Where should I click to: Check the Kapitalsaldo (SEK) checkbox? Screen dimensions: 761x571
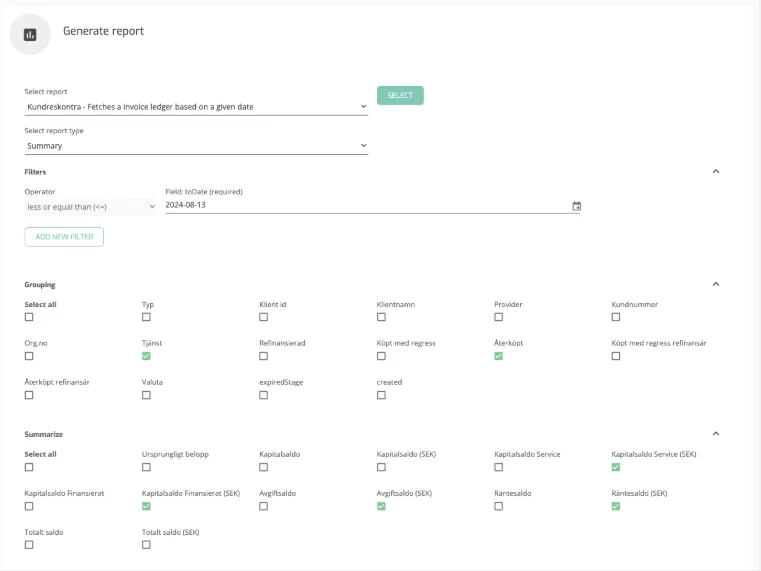[x=381, y=467]
